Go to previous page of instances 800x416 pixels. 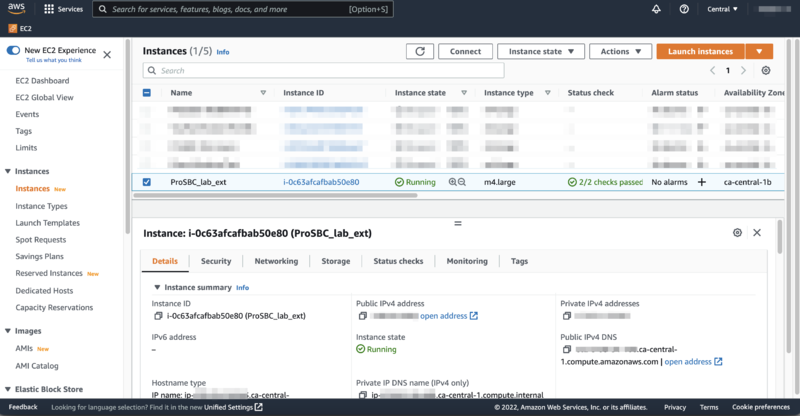[712, 70]
